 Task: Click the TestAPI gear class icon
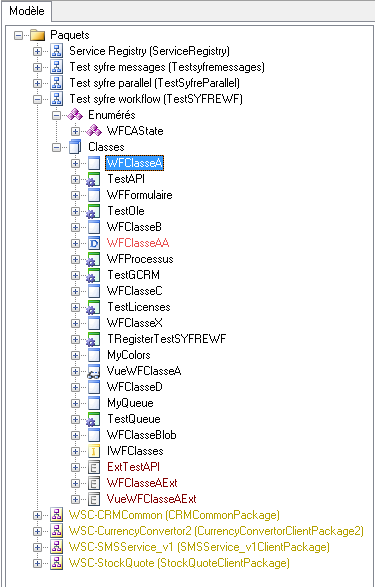(93, 179)
